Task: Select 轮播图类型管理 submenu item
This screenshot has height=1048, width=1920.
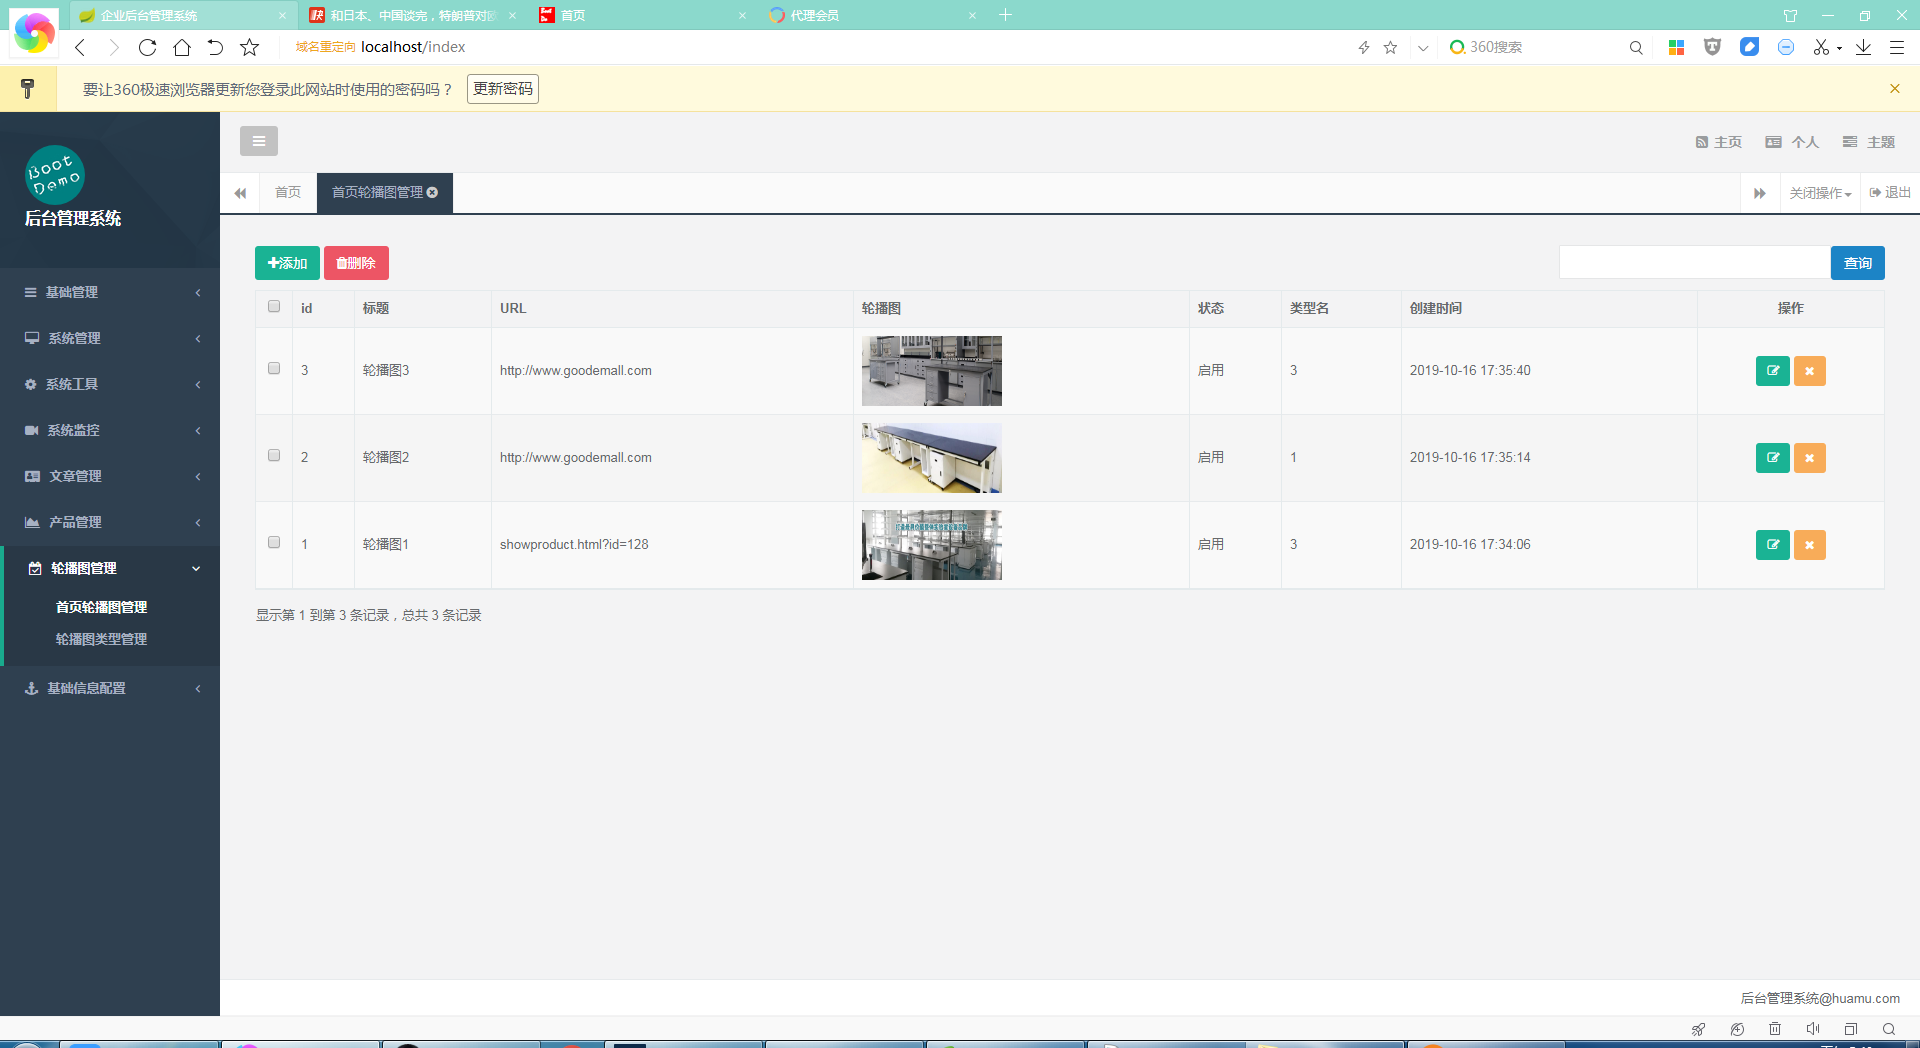Action: [101, 639]
